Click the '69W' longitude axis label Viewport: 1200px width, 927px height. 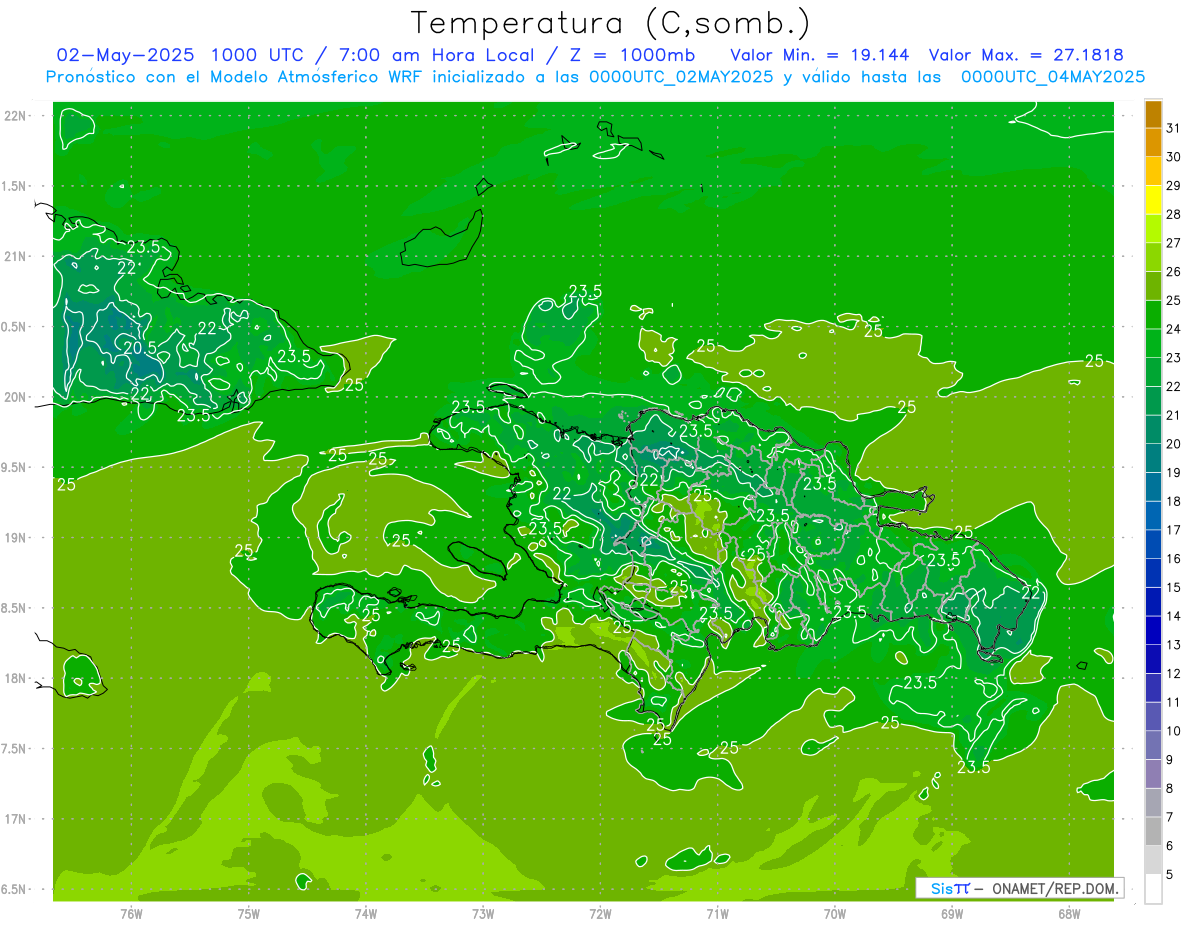(951, 913)
